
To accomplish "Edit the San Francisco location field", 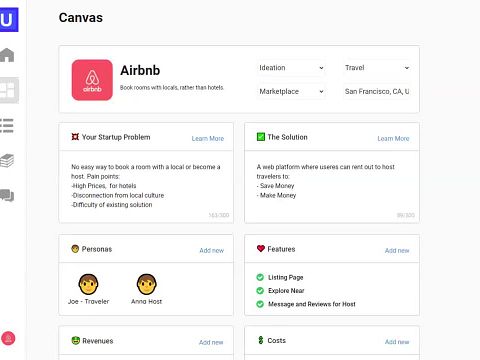I will pos(377,91).
